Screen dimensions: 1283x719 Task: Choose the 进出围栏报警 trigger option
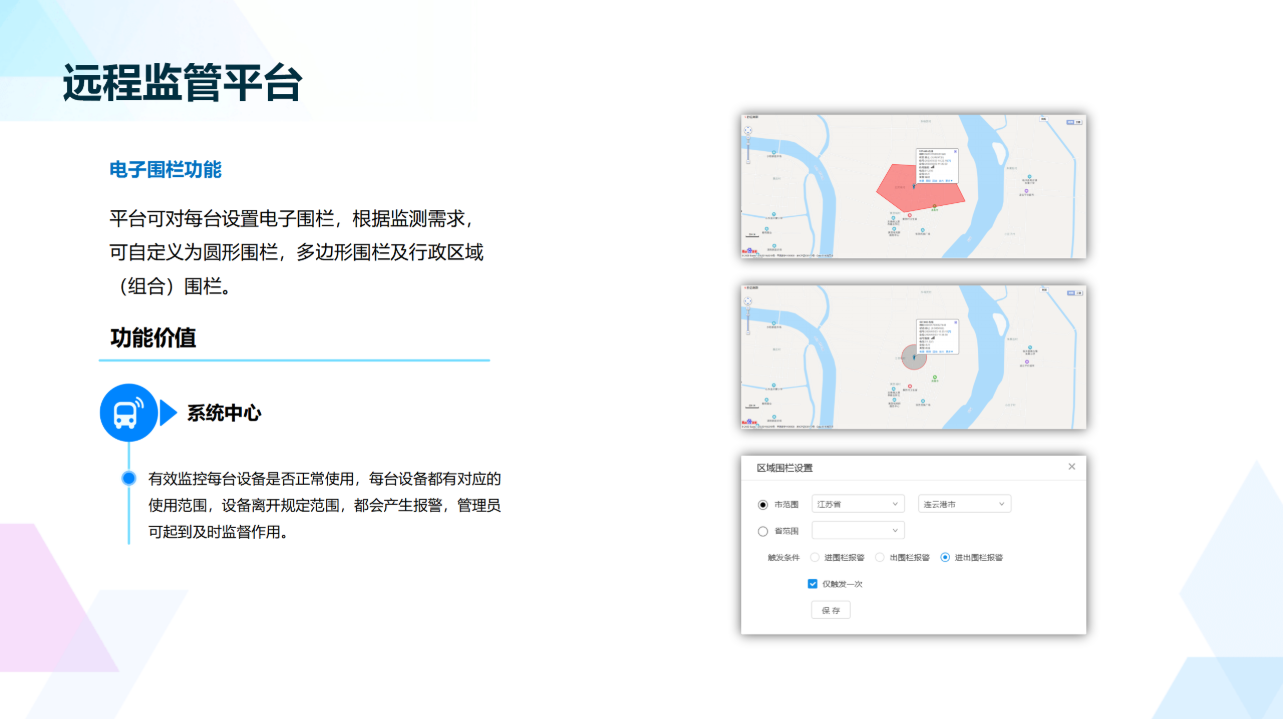click(945, 557)
